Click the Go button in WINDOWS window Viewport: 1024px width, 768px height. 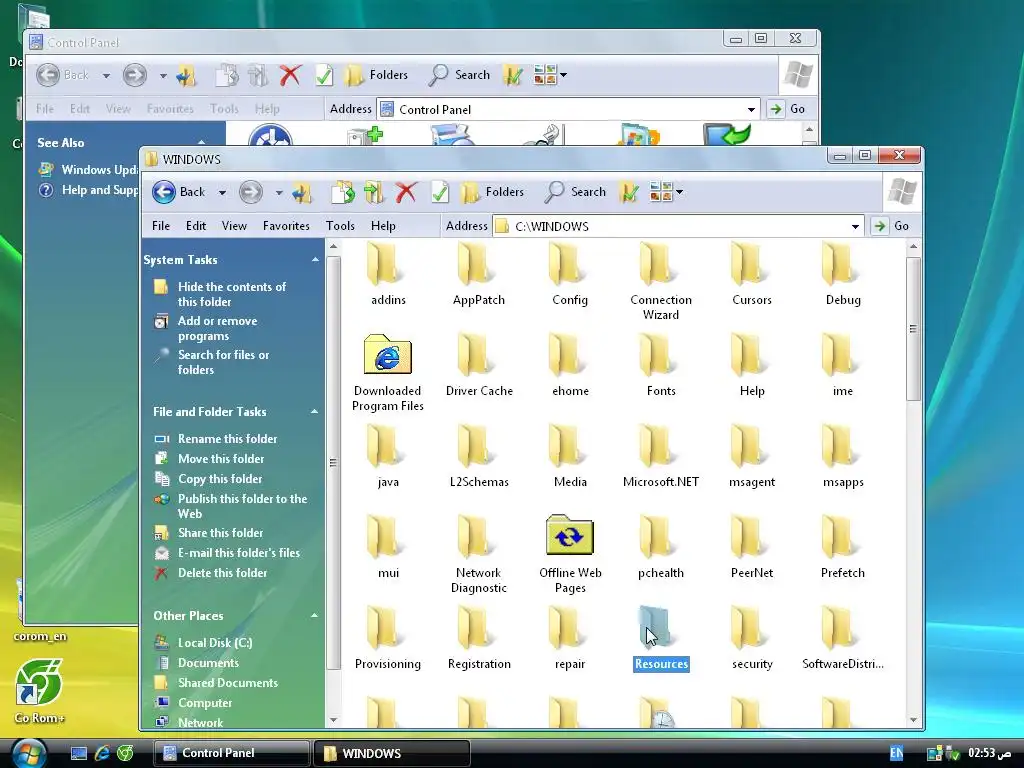[x=893, y=226]
